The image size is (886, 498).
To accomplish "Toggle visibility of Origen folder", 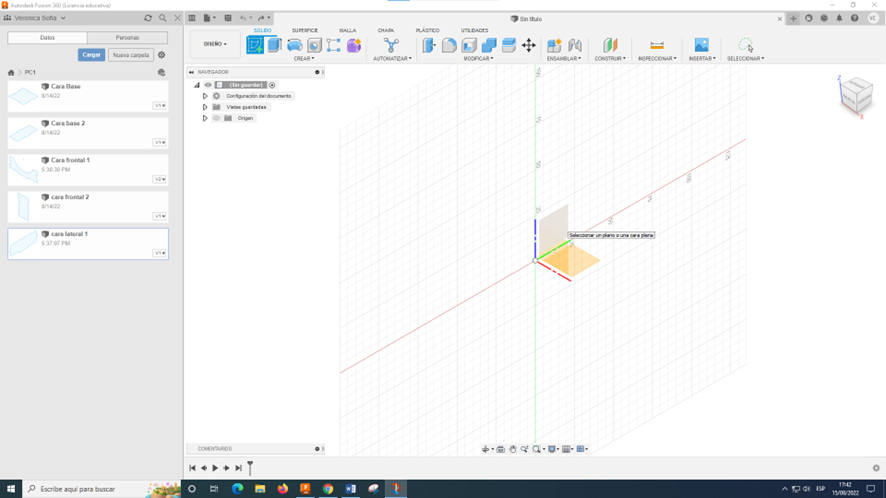I will (216, 118).
